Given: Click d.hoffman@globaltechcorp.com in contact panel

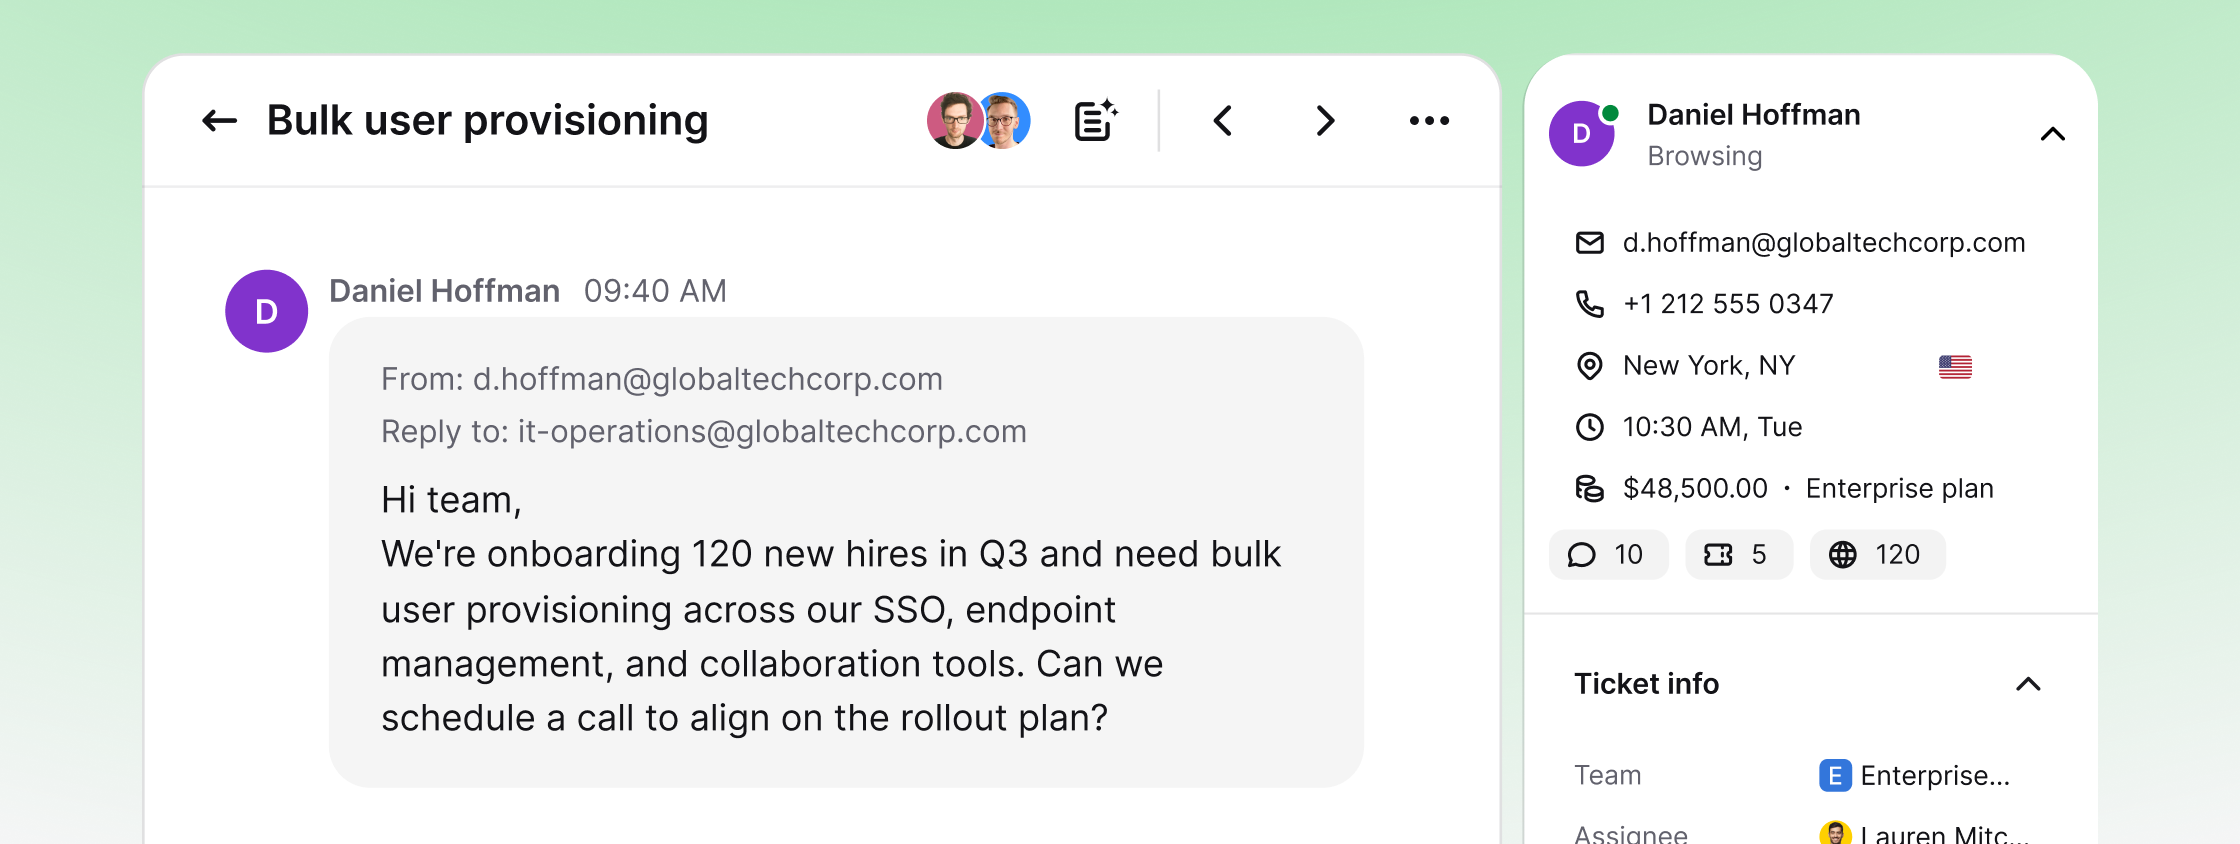Looking at the screenshot, I should pos(1823,243).
